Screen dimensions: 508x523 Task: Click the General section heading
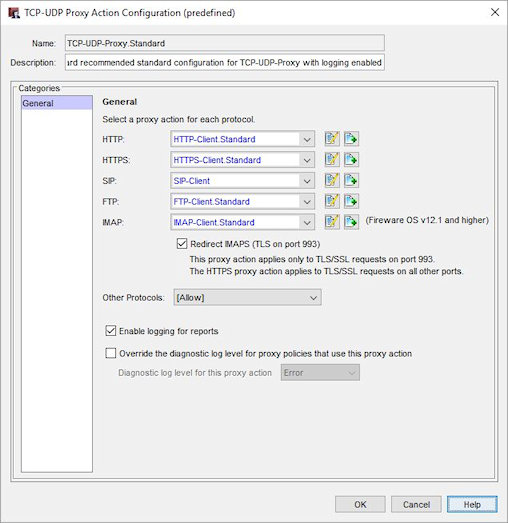(120, 102)
